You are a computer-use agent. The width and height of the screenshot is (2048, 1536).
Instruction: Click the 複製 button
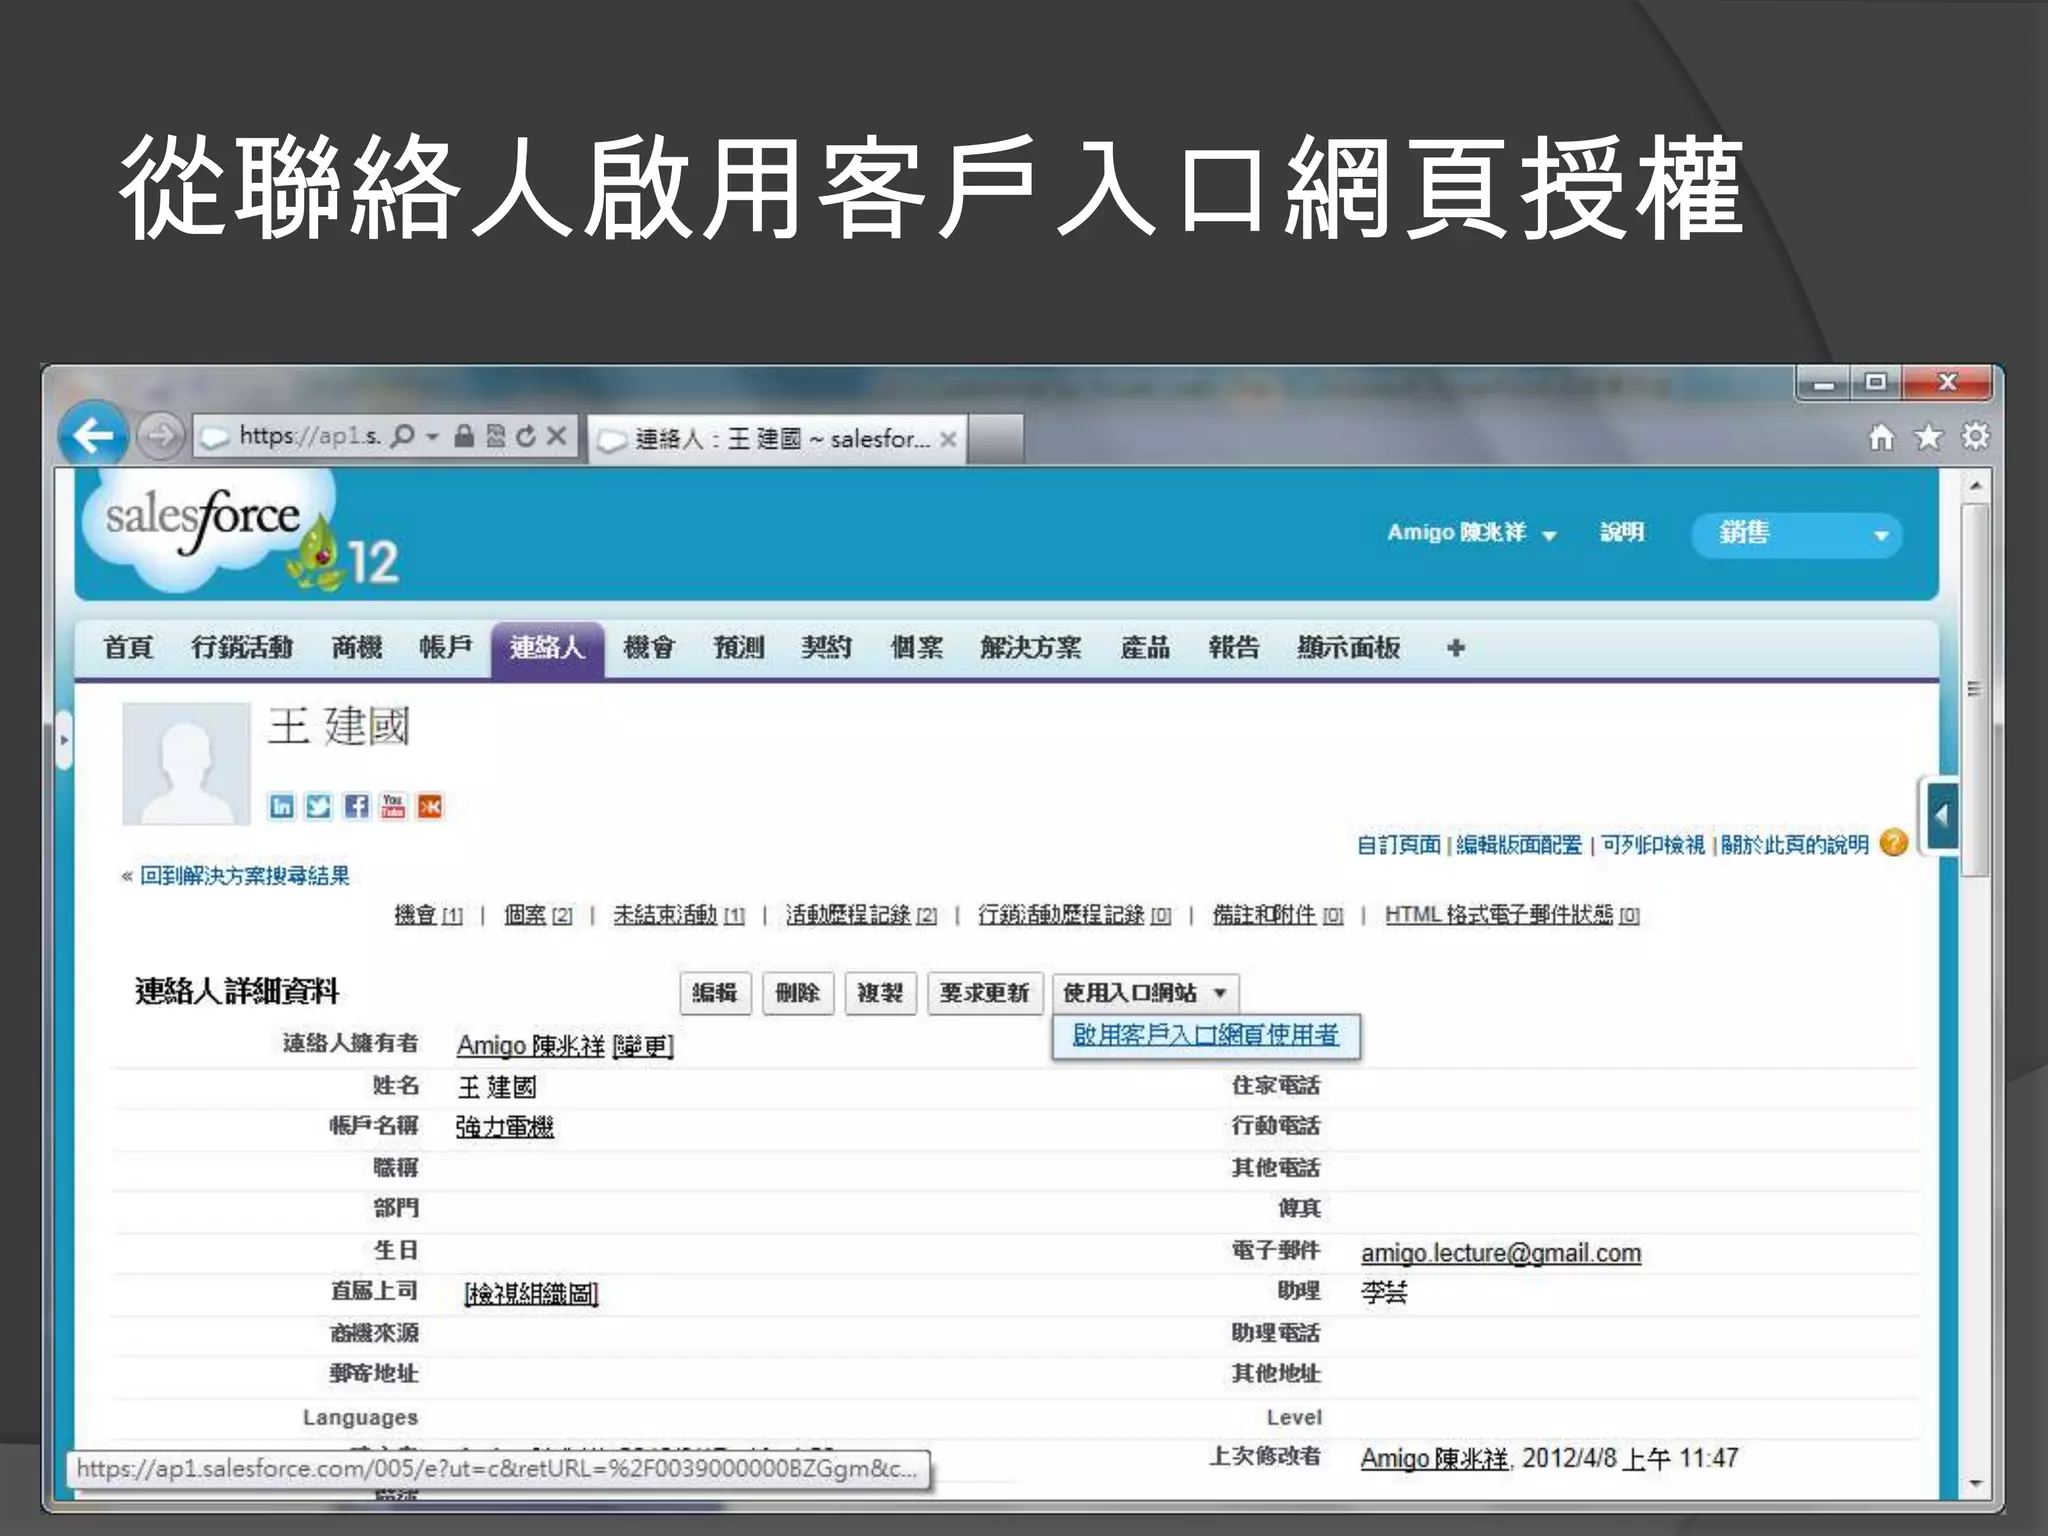(x=880, y=993)
